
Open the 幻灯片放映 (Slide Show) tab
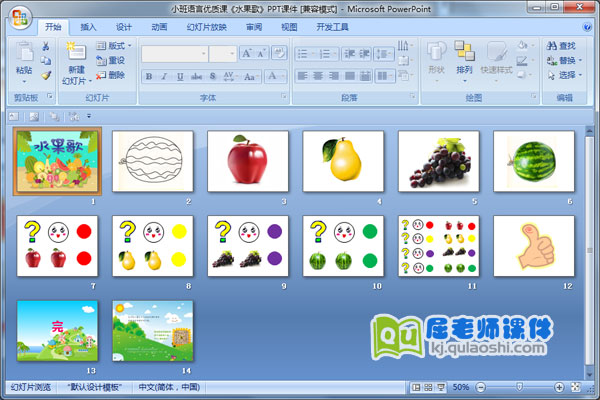[207, 27]
